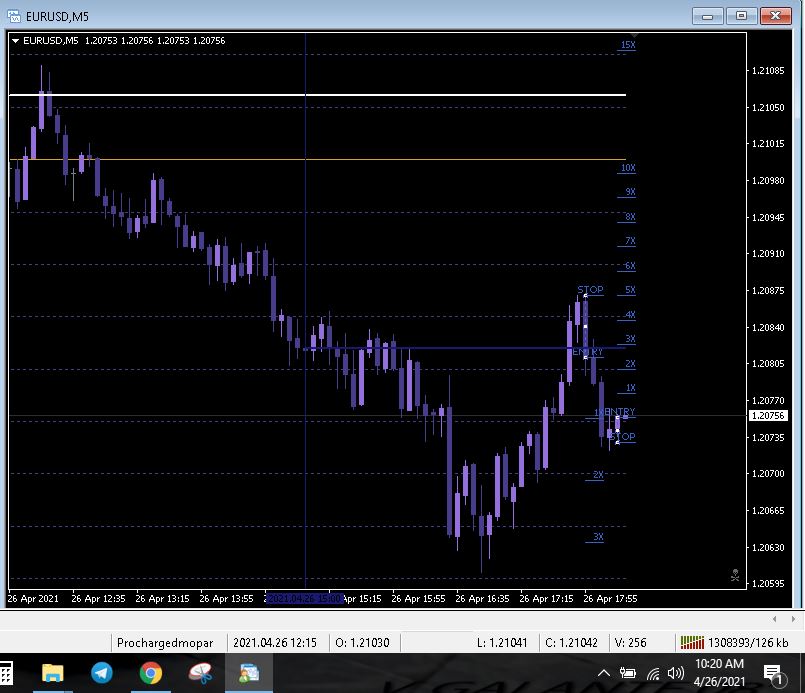Click the highlighted 2021.04.26 15:00 time label
This screenshot has height=693, width=805.
pos(304,599)
